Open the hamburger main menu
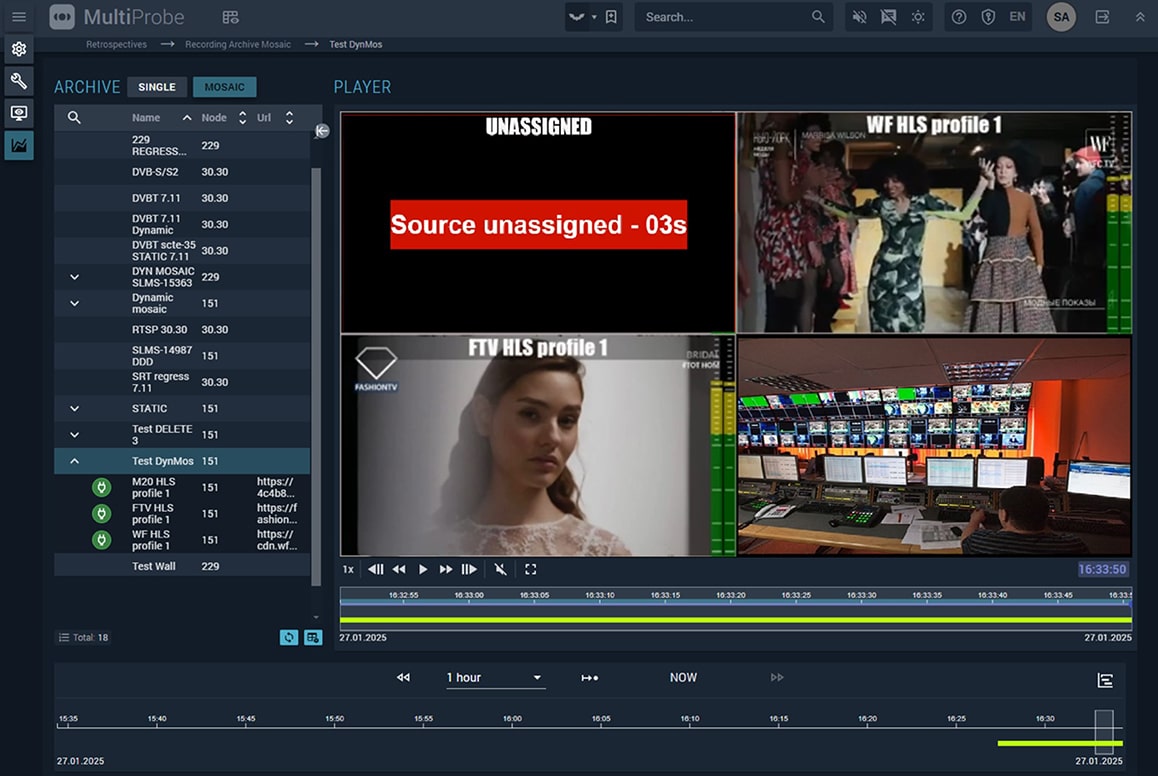 tap(18, 16)
